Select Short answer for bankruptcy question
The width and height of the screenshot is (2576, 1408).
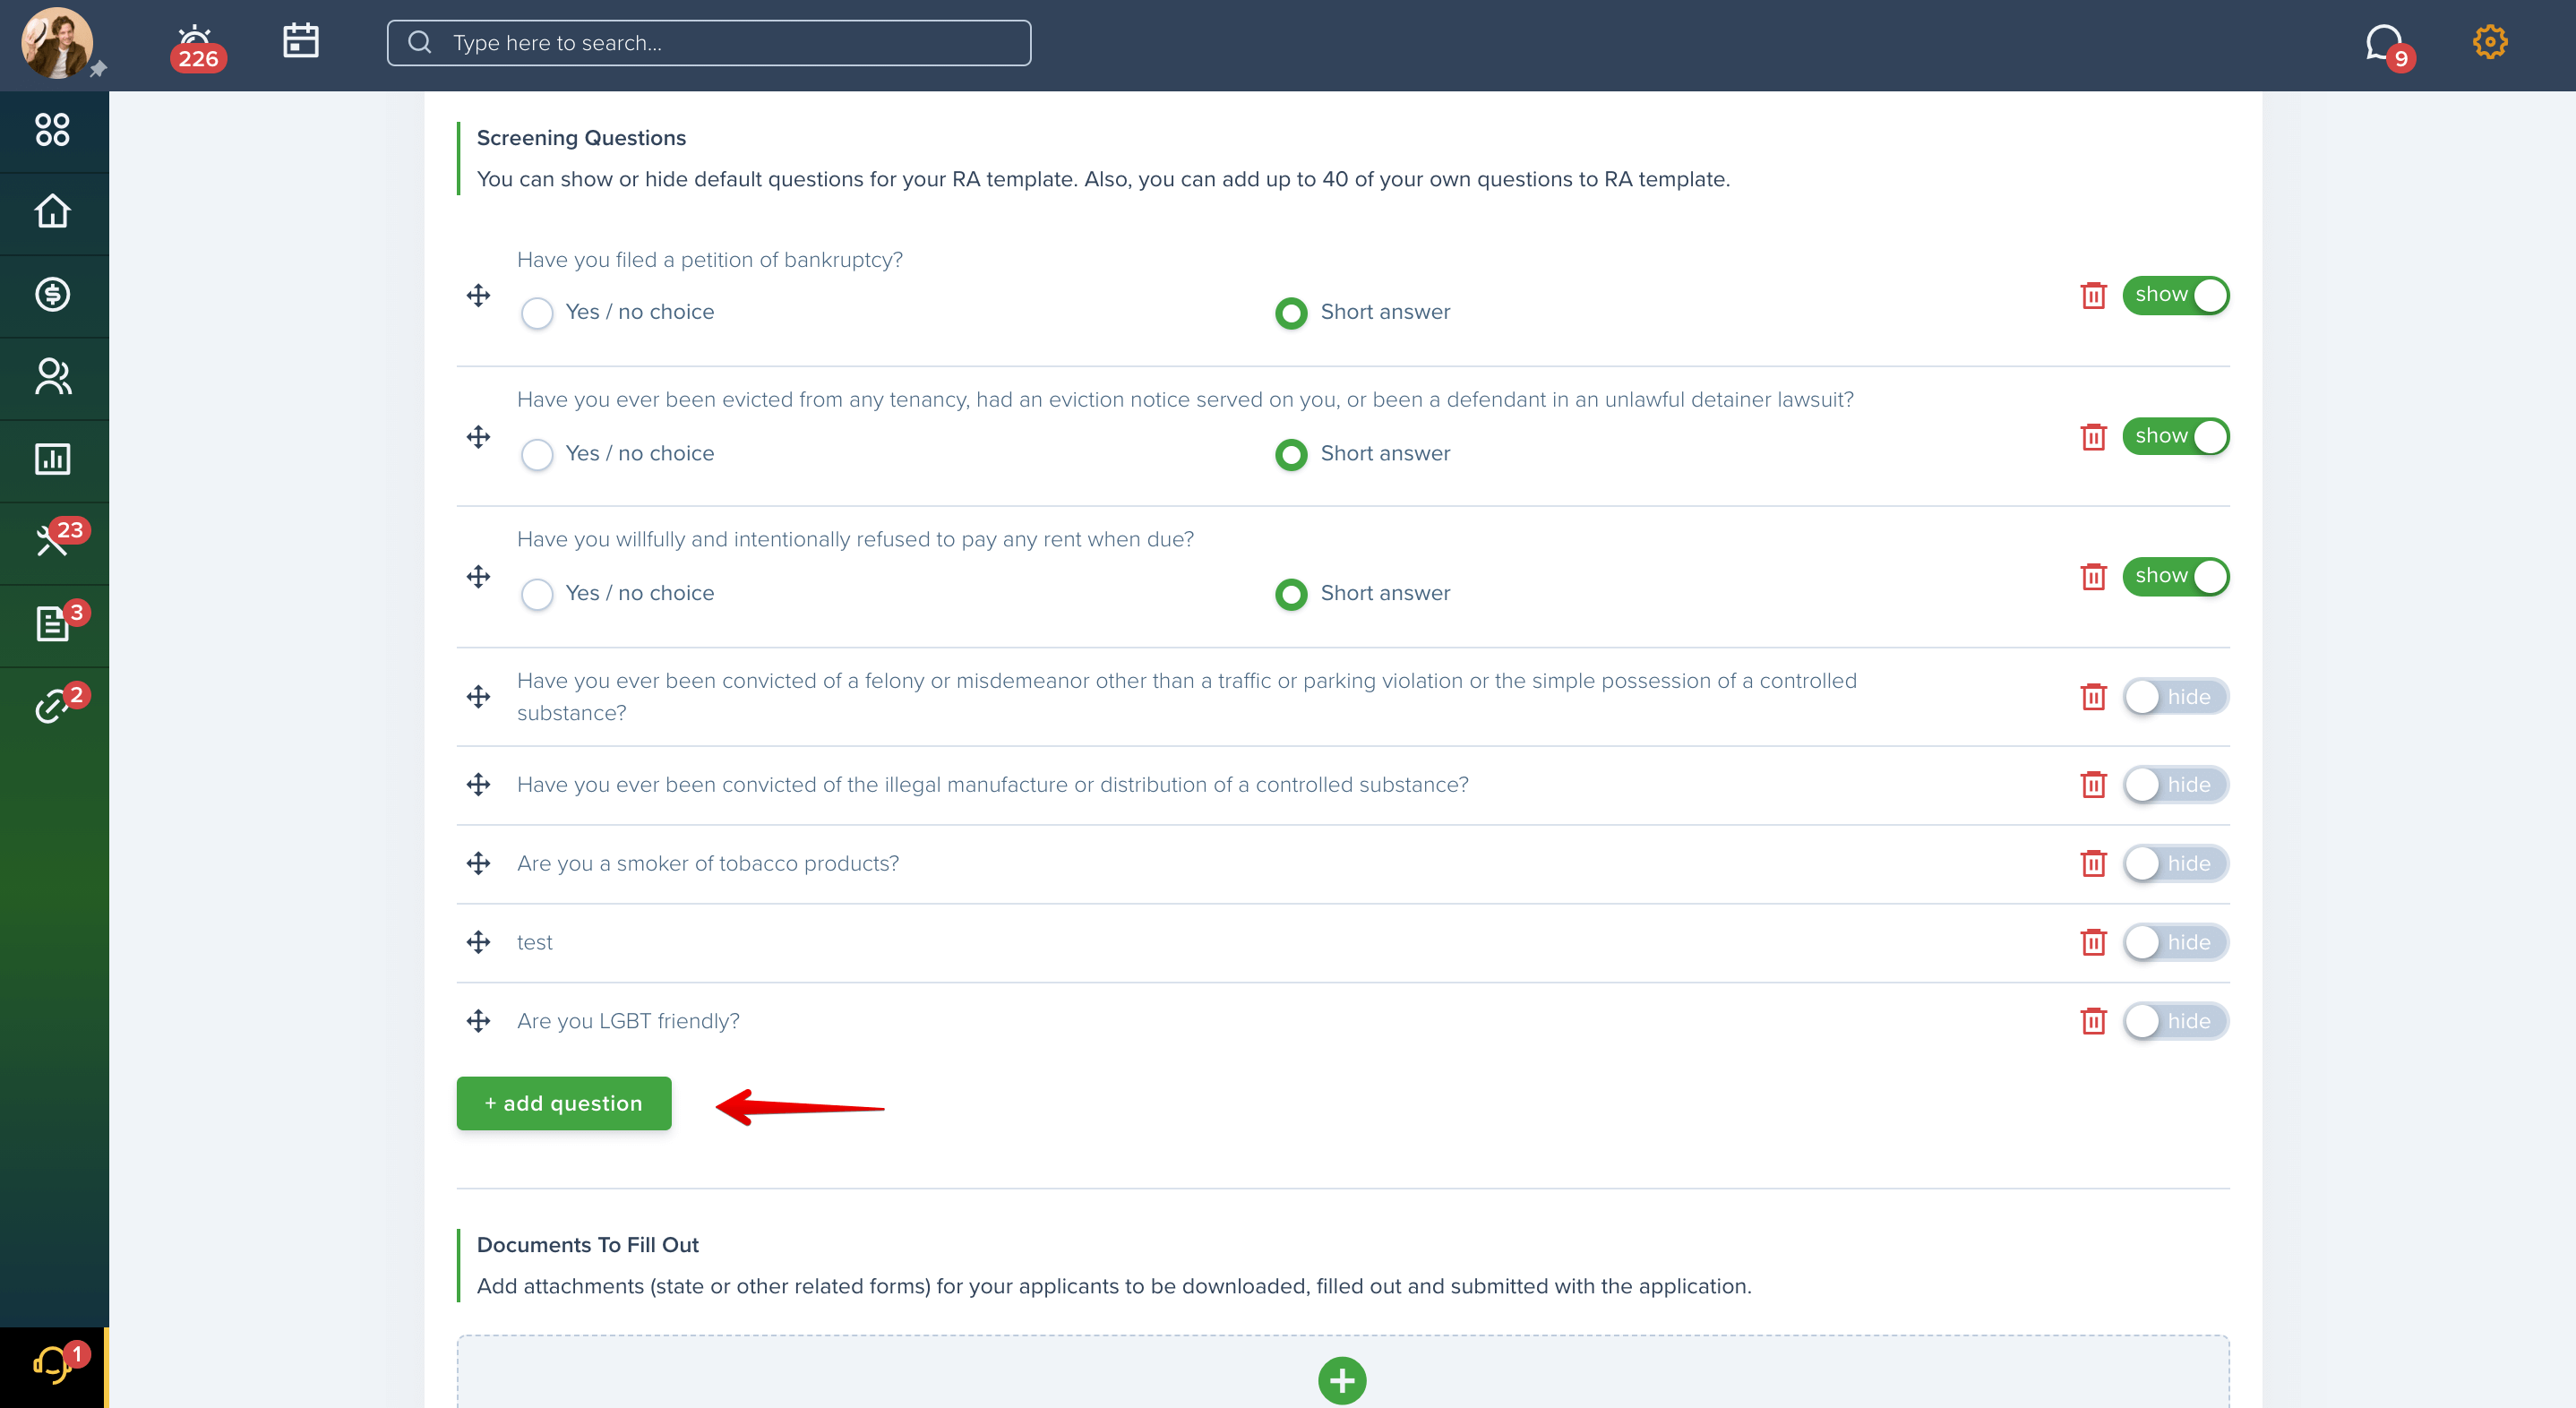point(1291,313)
